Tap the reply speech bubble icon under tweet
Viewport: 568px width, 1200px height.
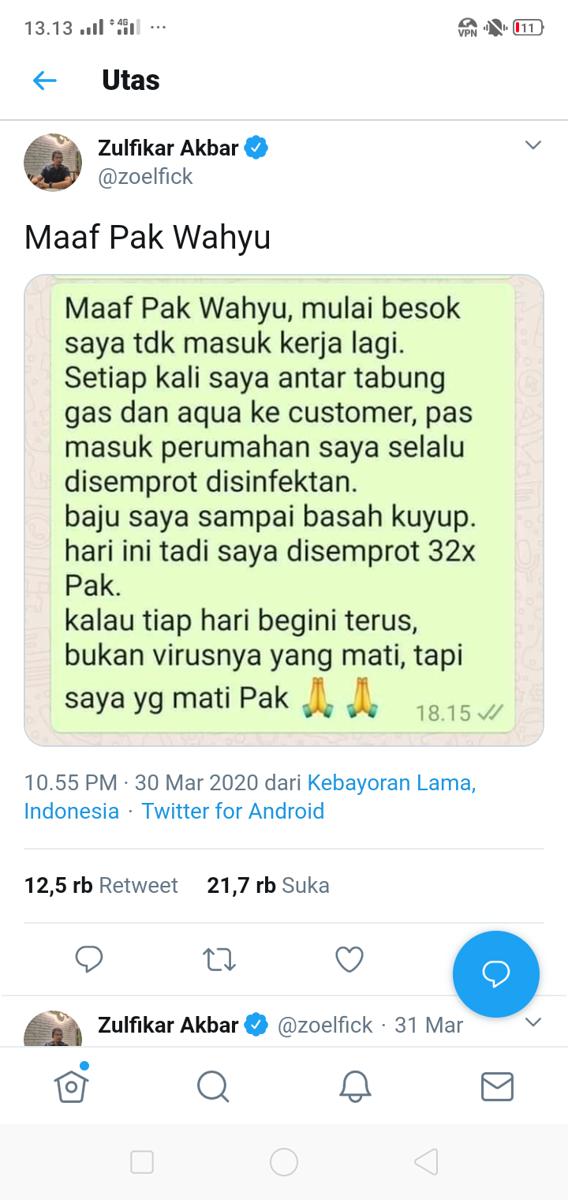[89, 960]
